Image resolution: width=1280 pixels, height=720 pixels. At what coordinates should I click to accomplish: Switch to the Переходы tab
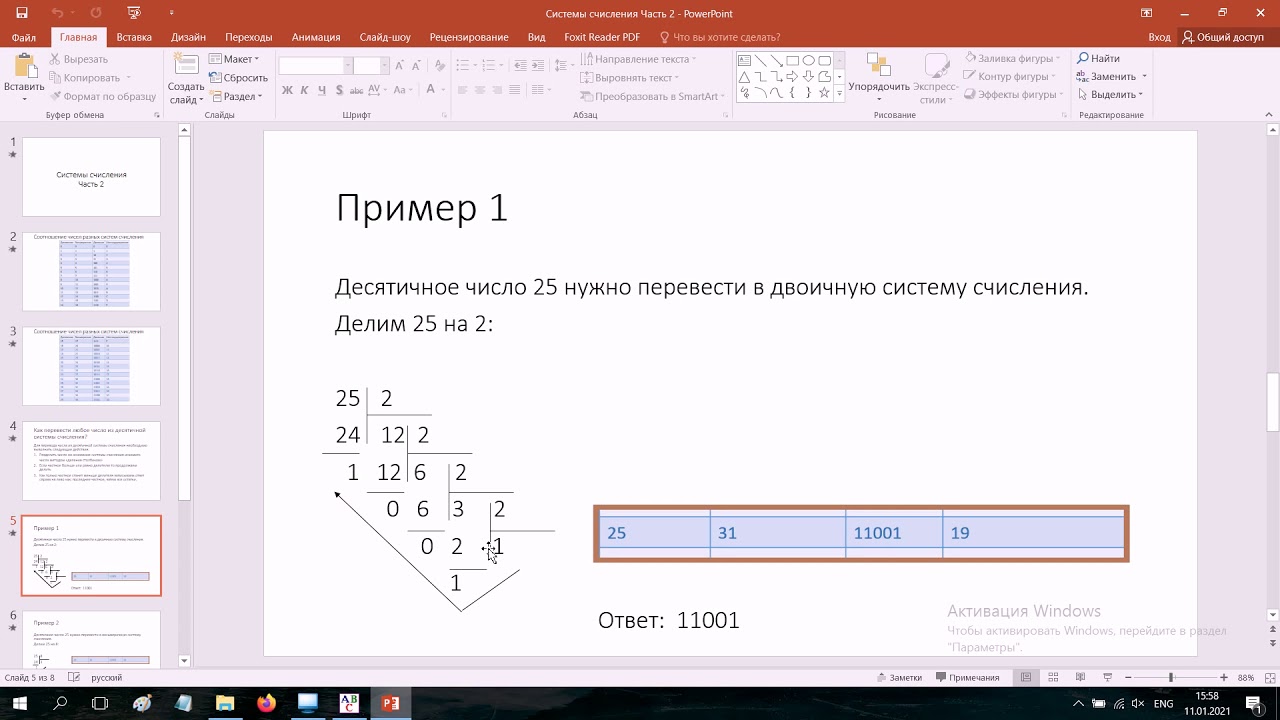coord(249,37)
